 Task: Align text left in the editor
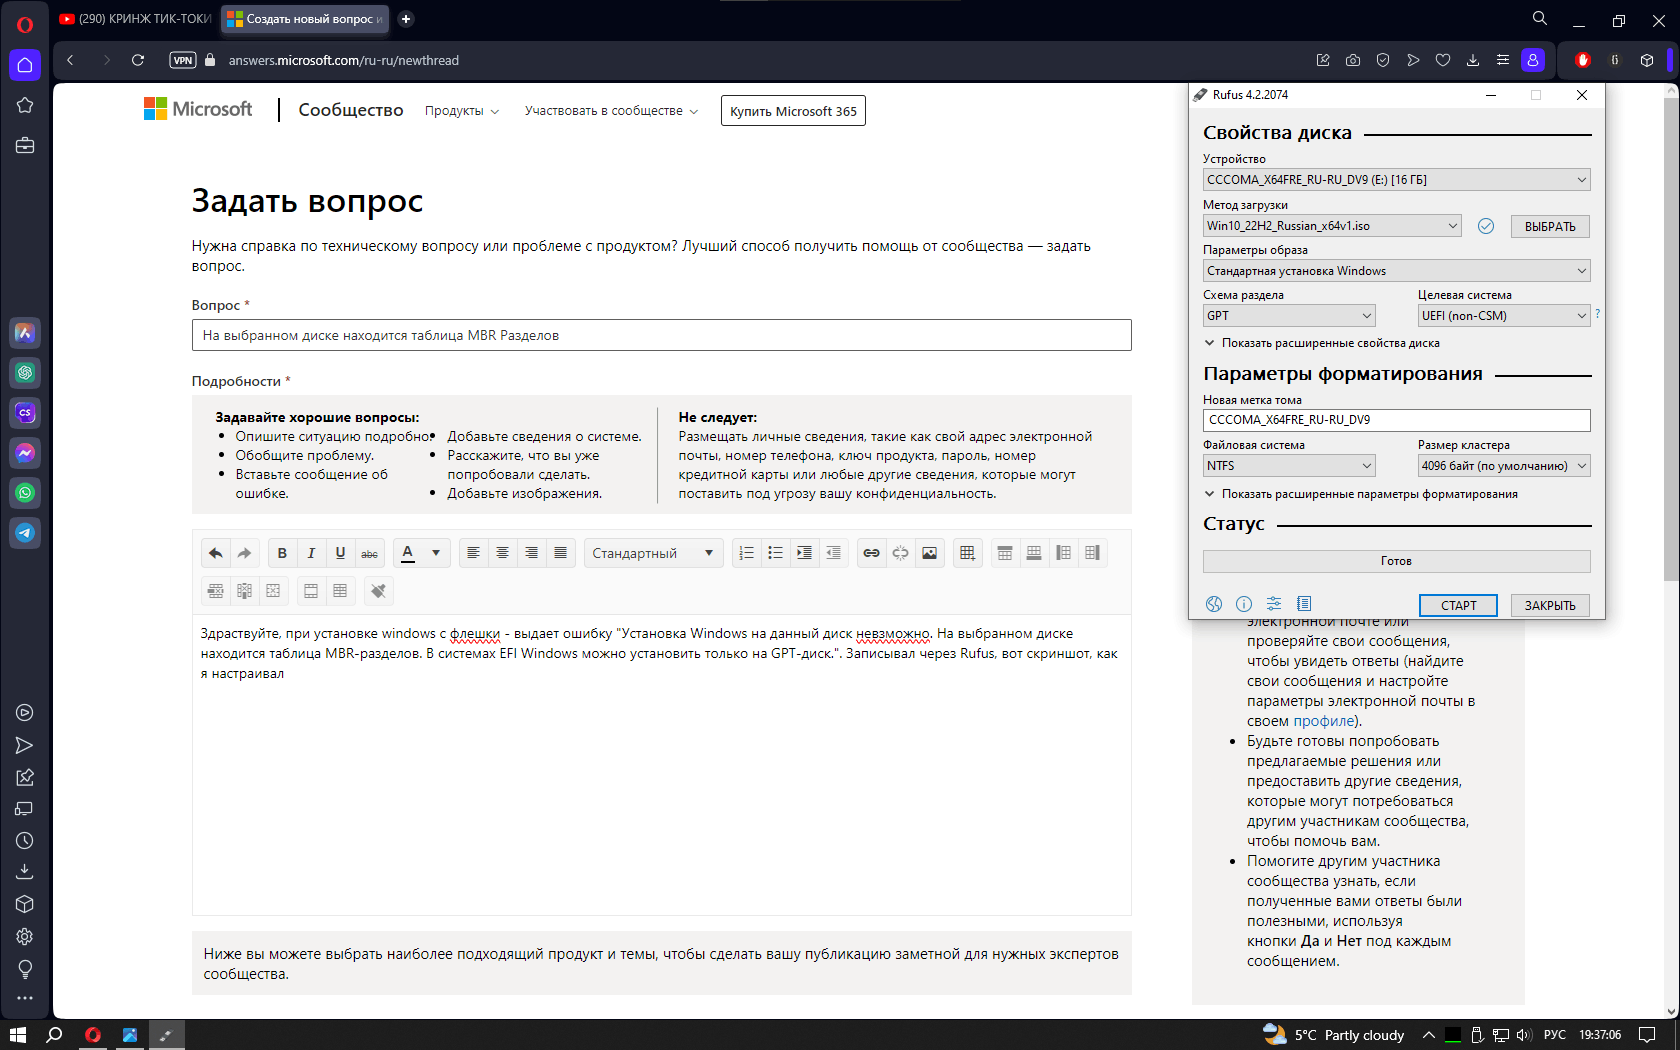click(474, 553)
